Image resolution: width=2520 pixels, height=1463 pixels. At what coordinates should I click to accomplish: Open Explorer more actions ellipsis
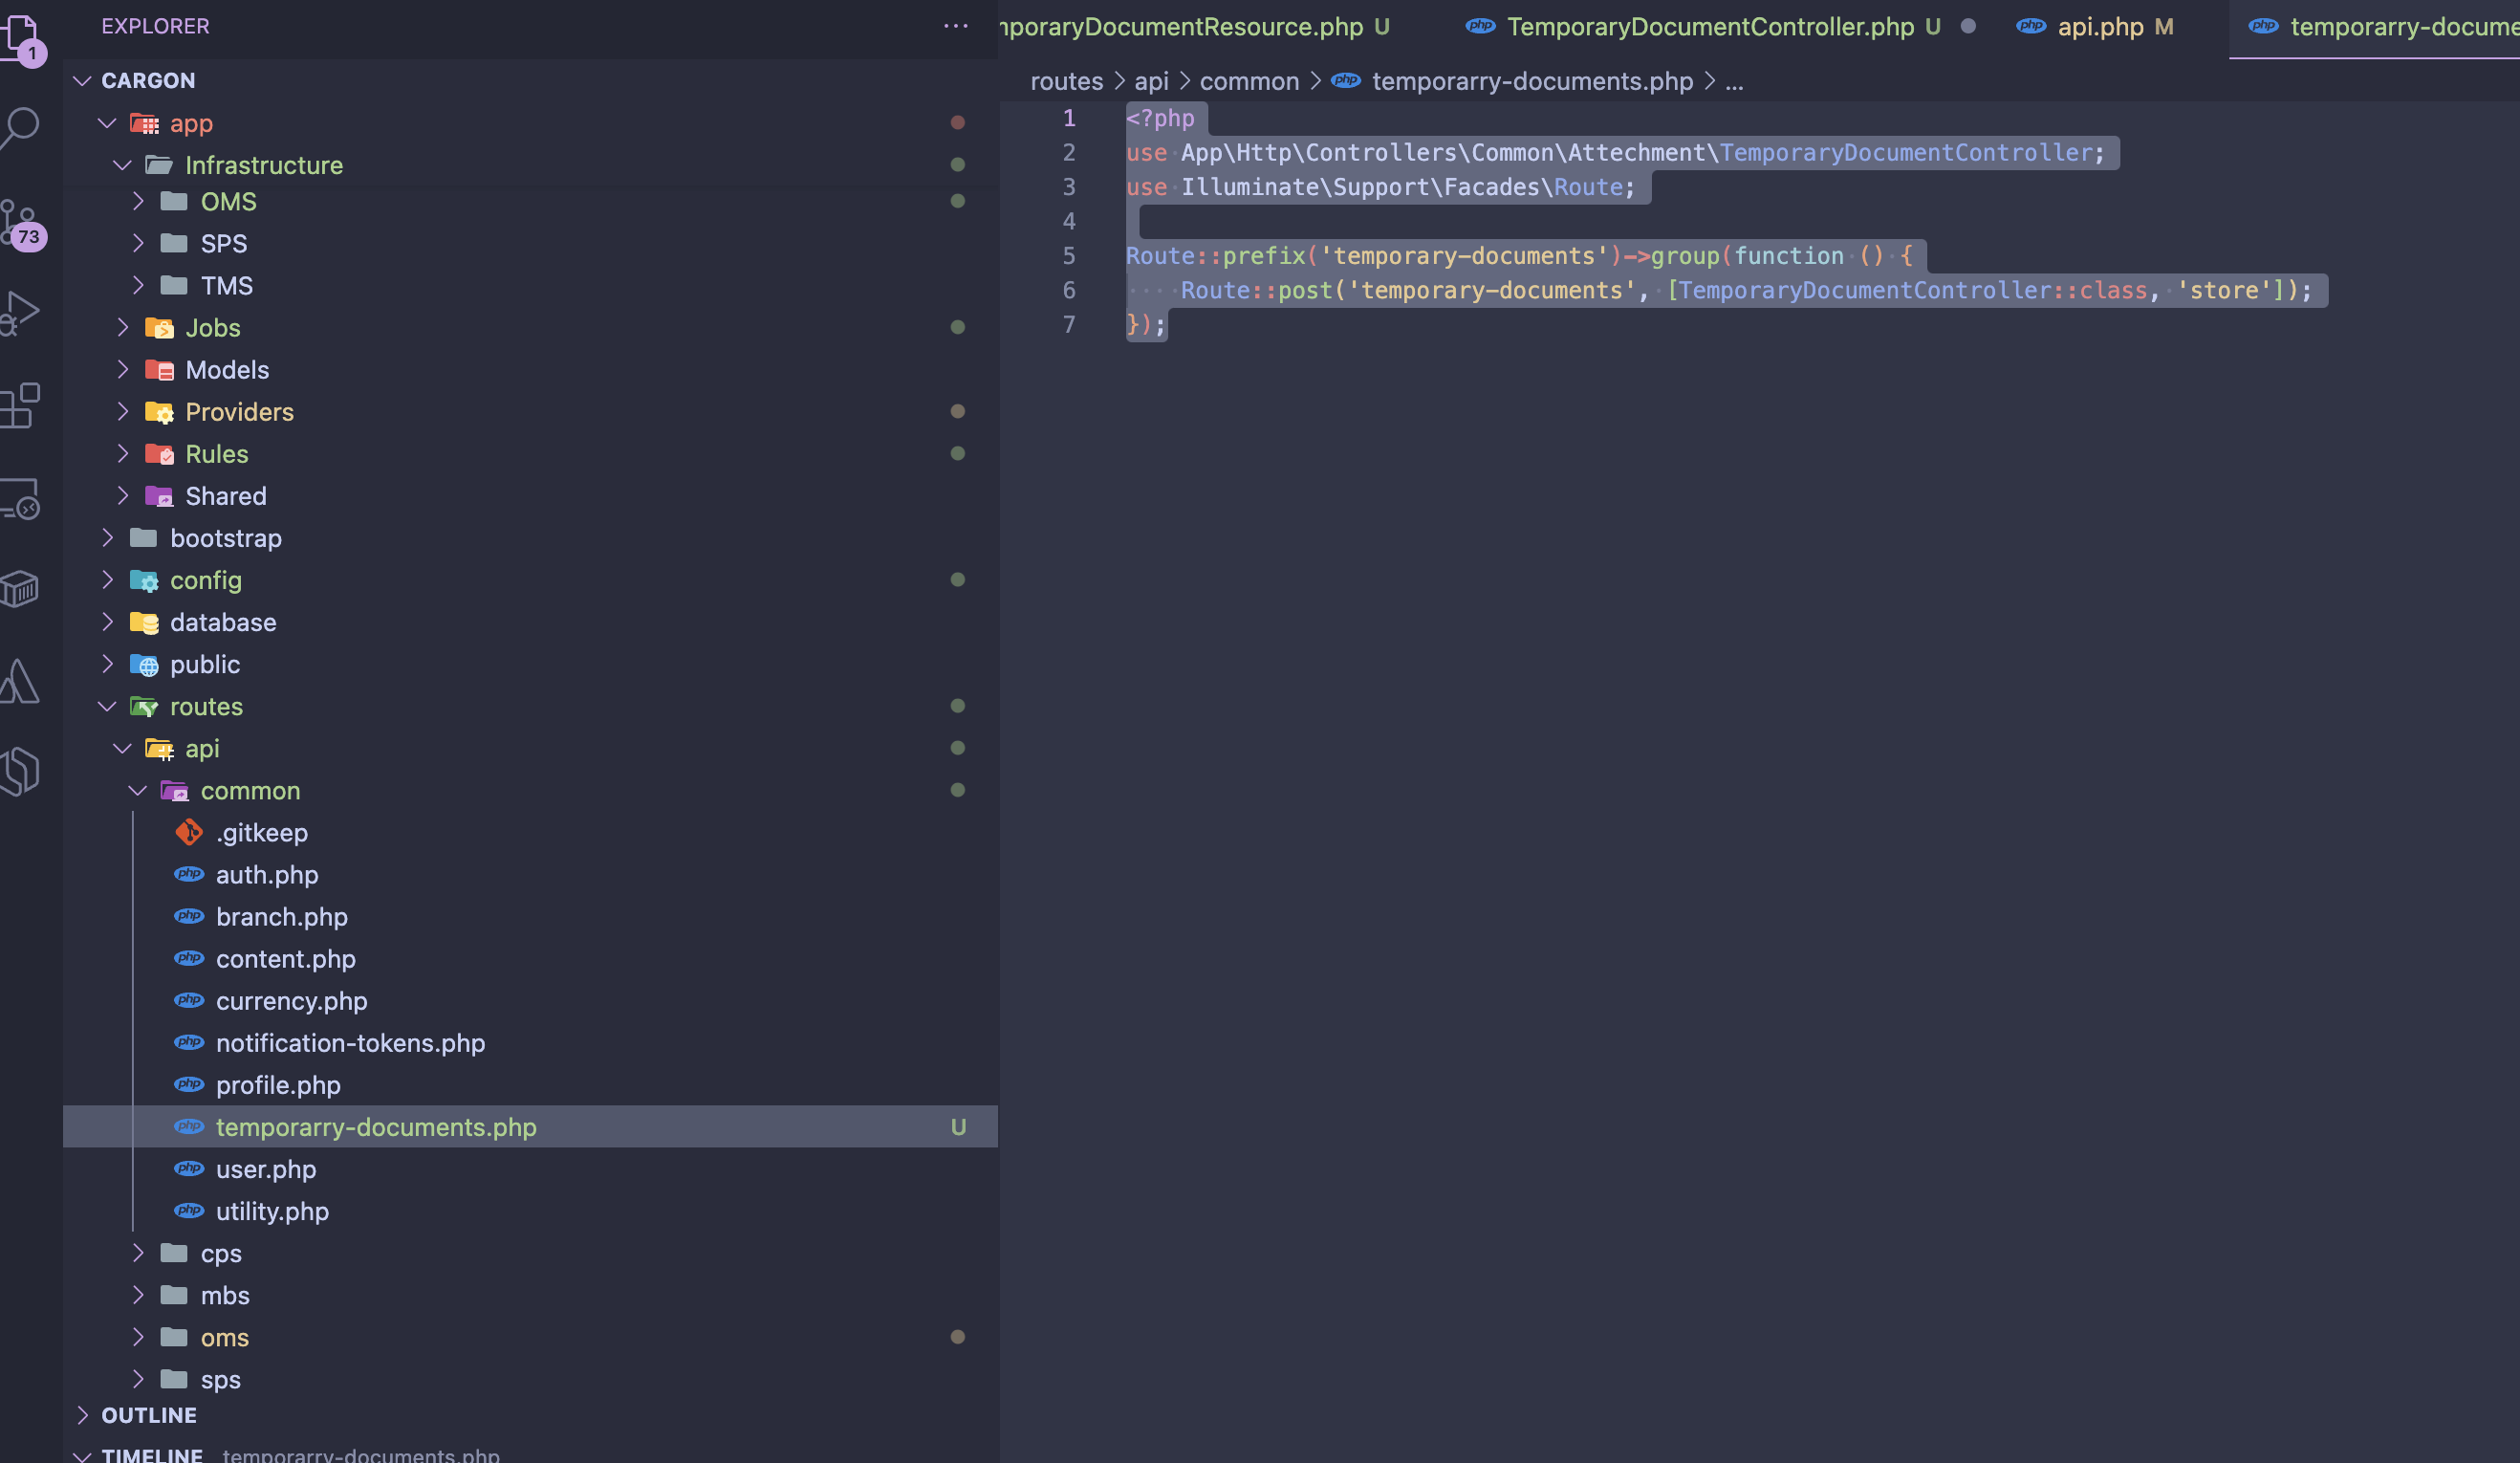955,26
